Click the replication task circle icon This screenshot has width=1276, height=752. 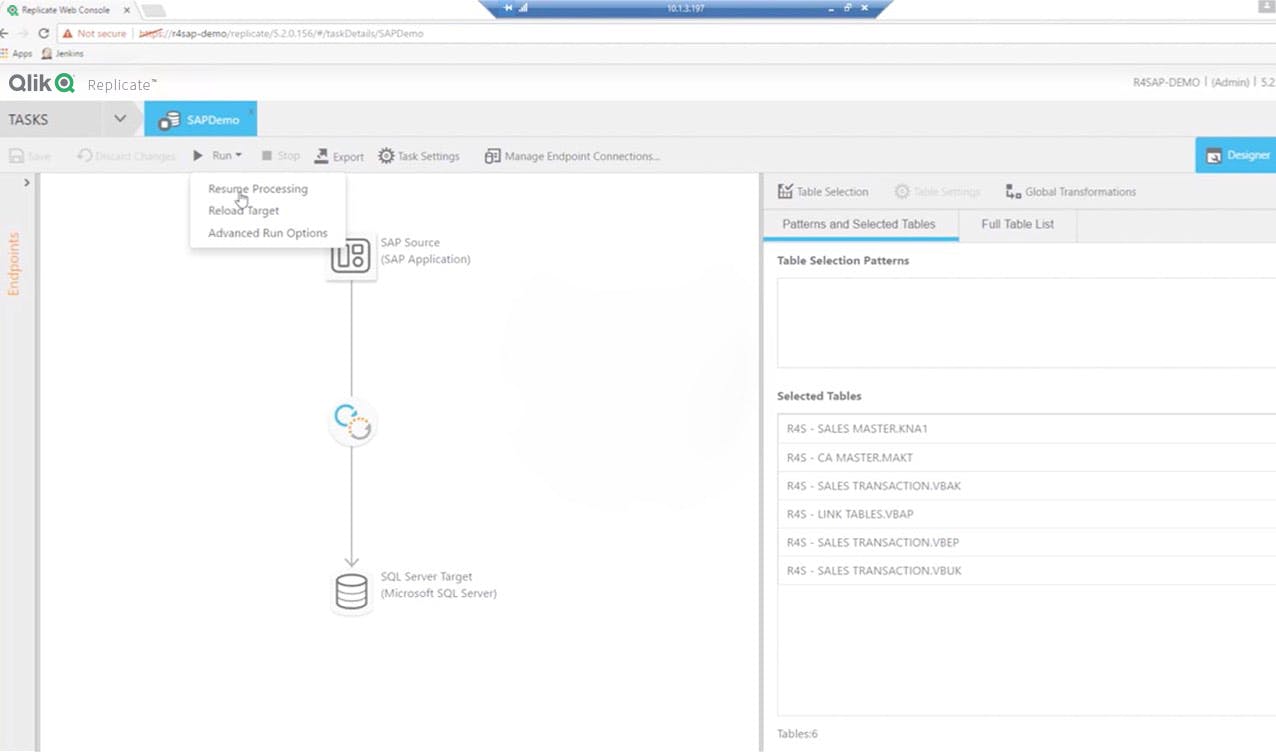coord(352,423)
